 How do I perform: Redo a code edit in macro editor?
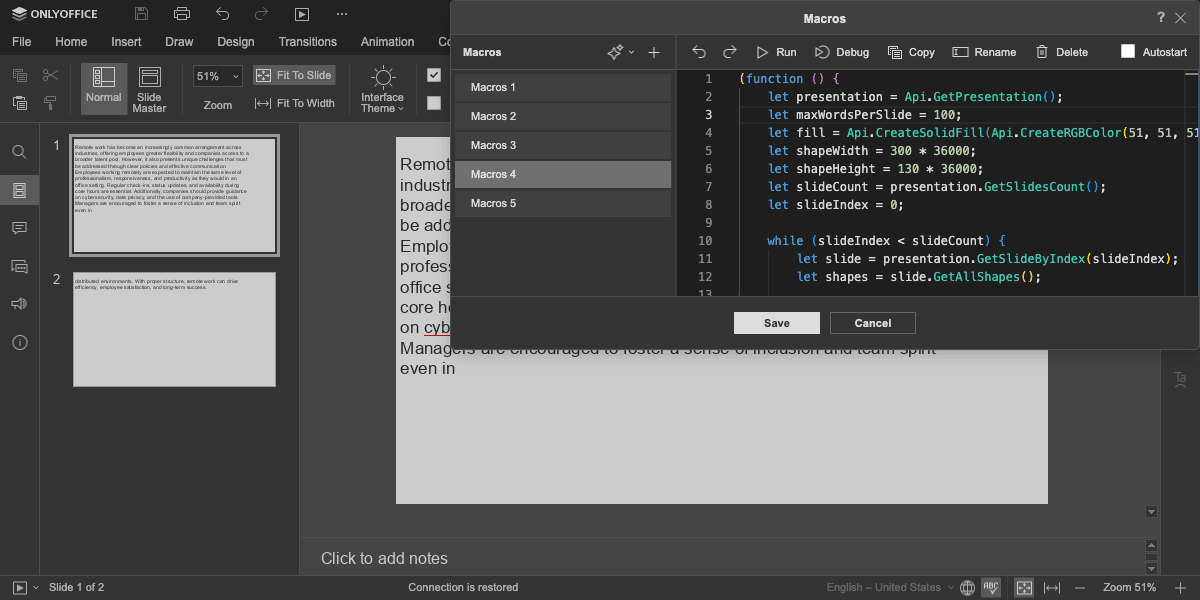pos(730,52)
